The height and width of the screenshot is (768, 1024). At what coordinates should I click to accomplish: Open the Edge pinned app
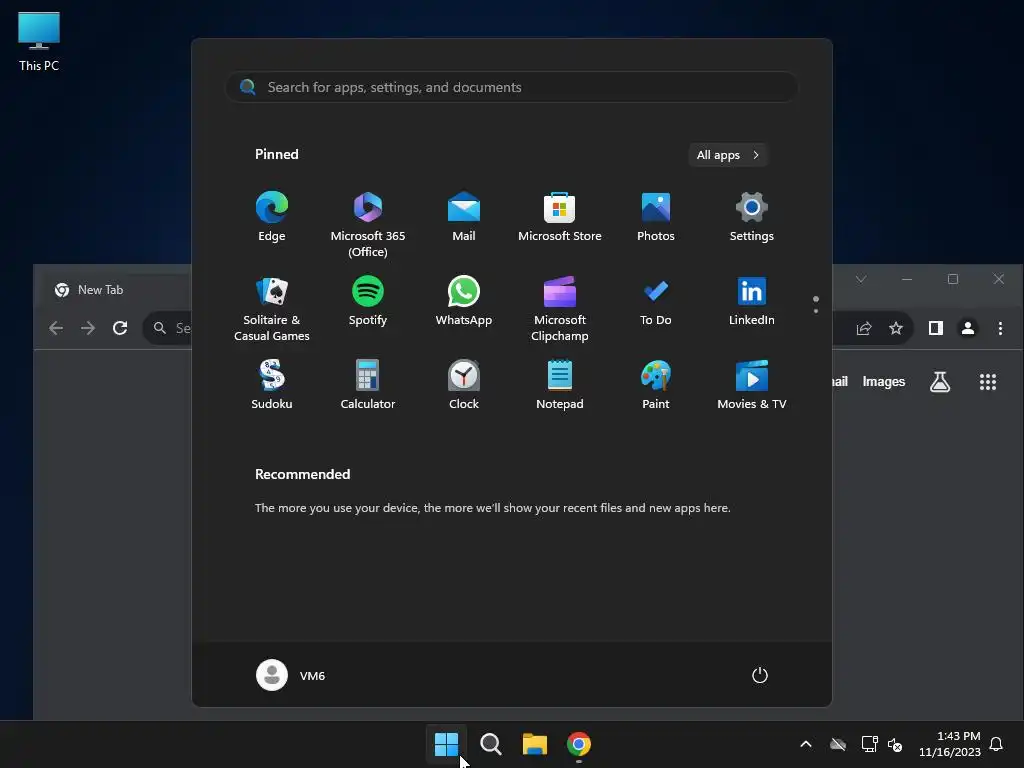tap(272, 217)
